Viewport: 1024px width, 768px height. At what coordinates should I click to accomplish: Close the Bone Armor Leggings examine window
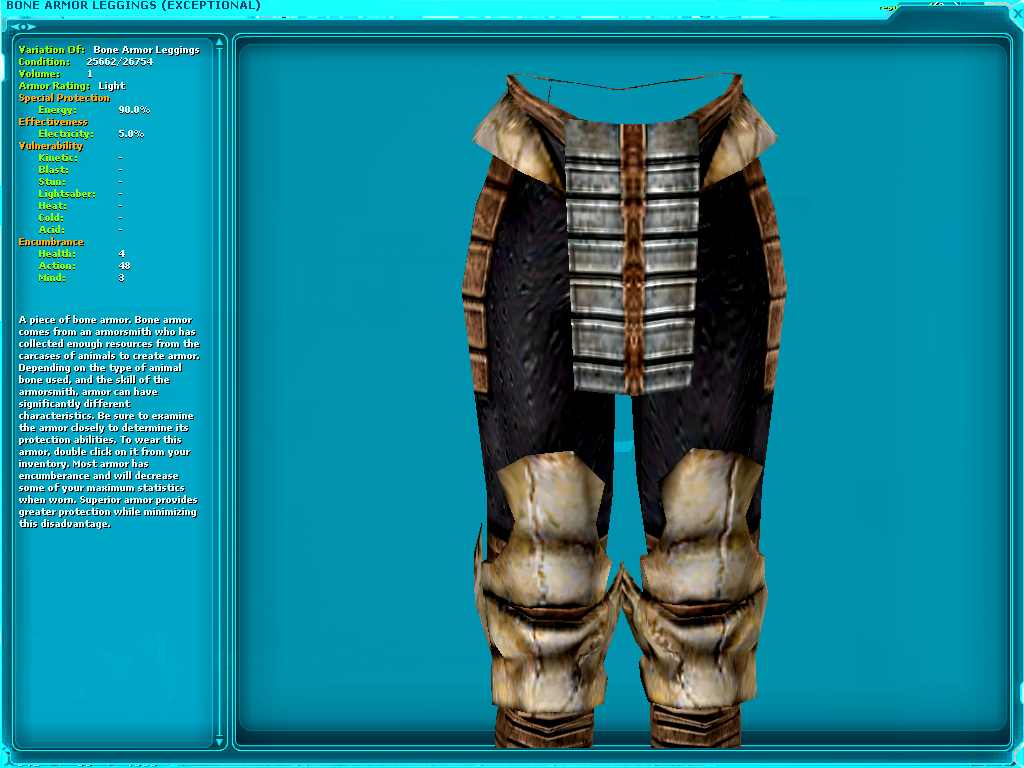[x=1017, y=13]
